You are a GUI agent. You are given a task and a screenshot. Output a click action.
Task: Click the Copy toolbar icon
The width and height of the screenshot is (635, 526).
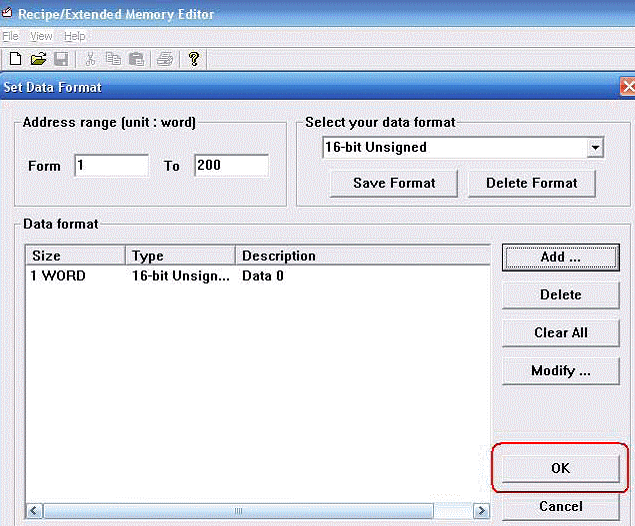point(113,59)
